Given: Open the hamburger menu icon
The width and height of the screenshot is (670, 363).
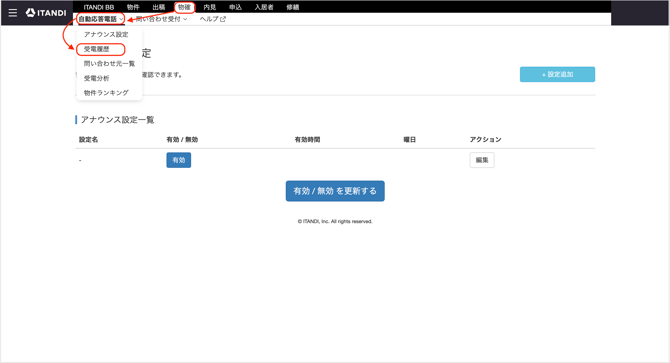Looking at the screenshot, I should [13, 13].
